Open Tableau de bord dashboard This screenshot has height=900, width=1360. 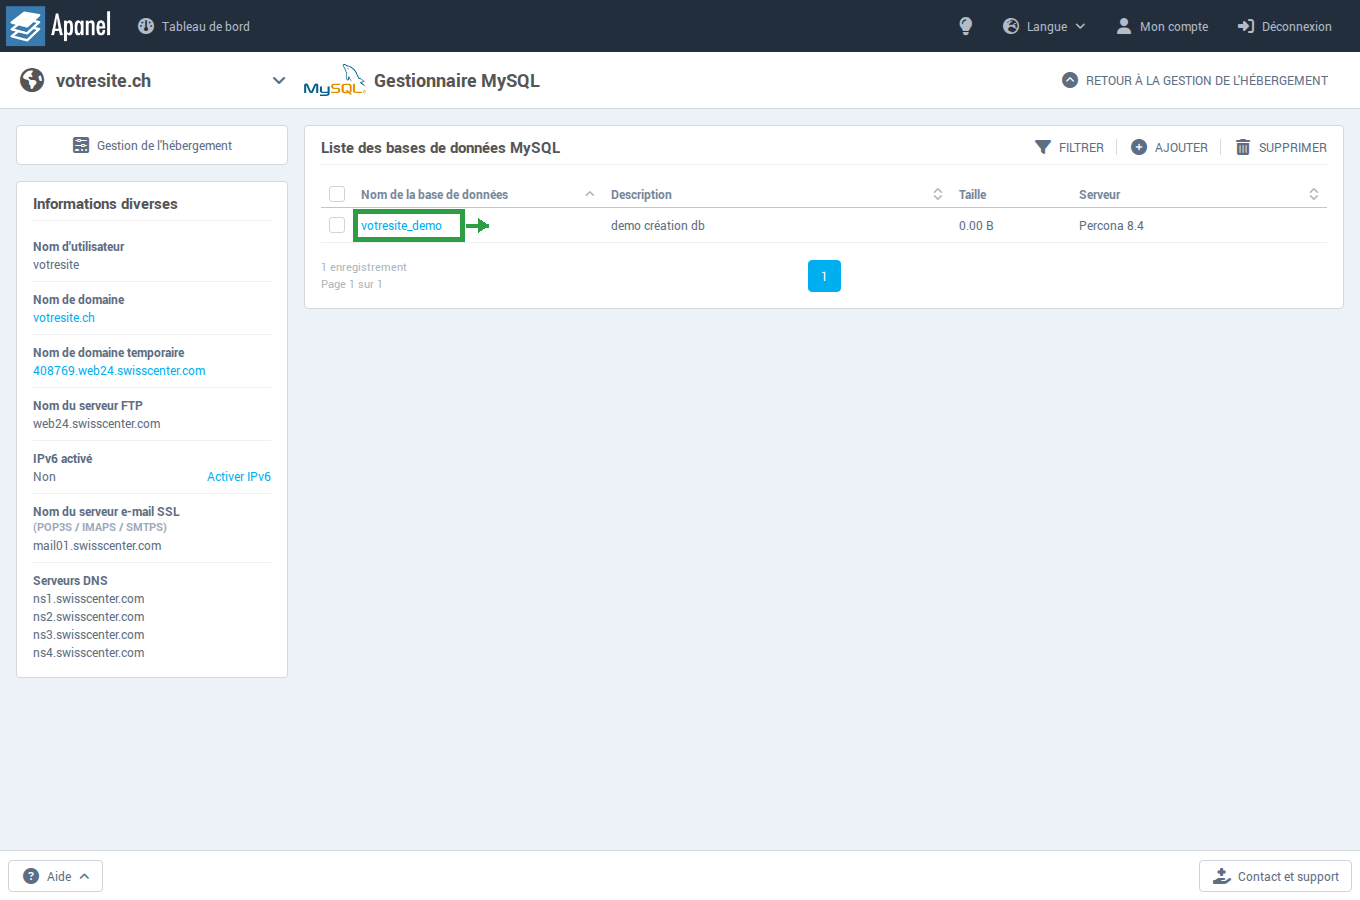[x=194, y=26]
